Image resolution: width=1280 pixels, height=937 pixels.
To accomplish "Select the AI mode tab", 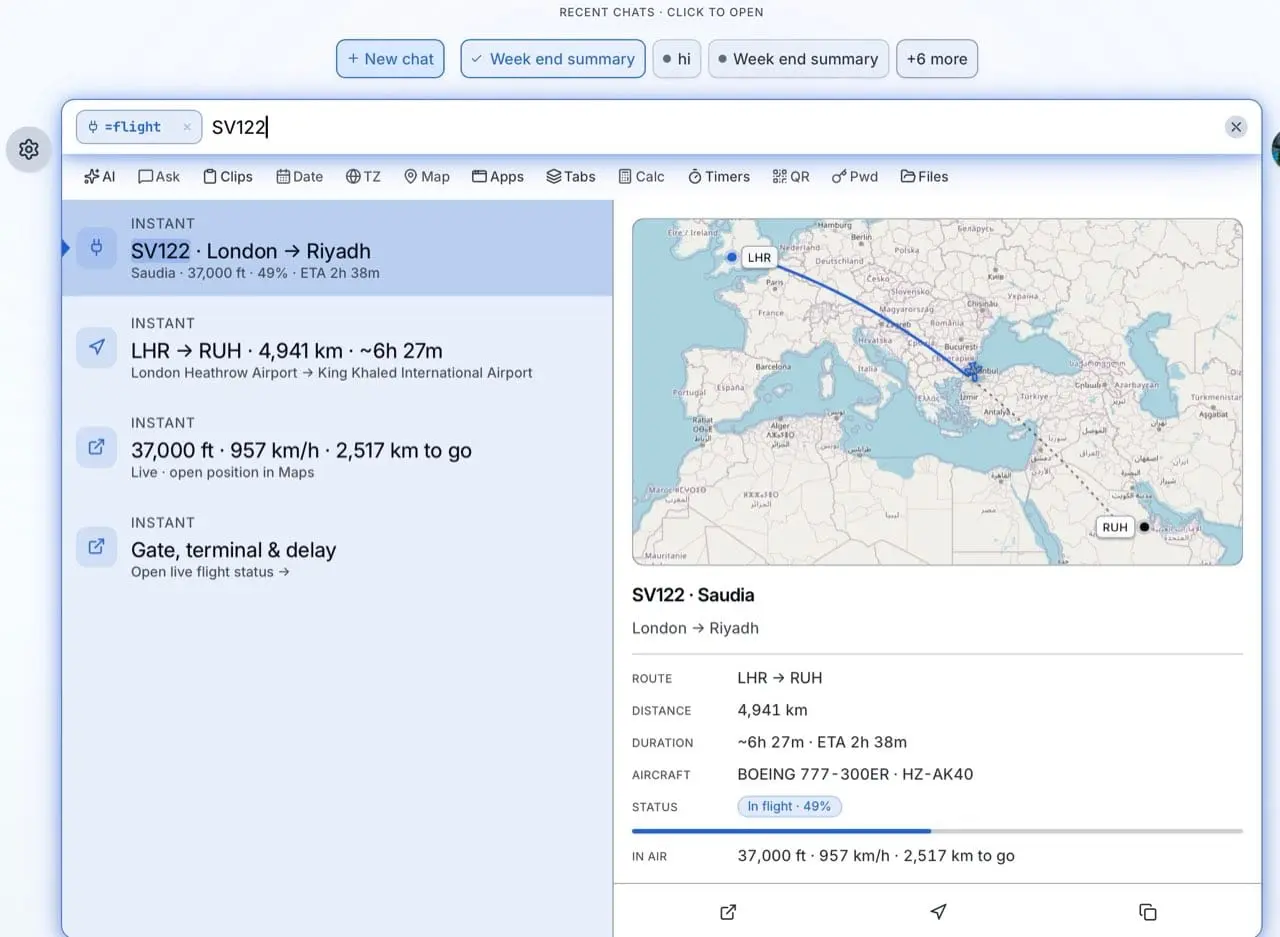I will pyautogui.click(x=100, y=176).
